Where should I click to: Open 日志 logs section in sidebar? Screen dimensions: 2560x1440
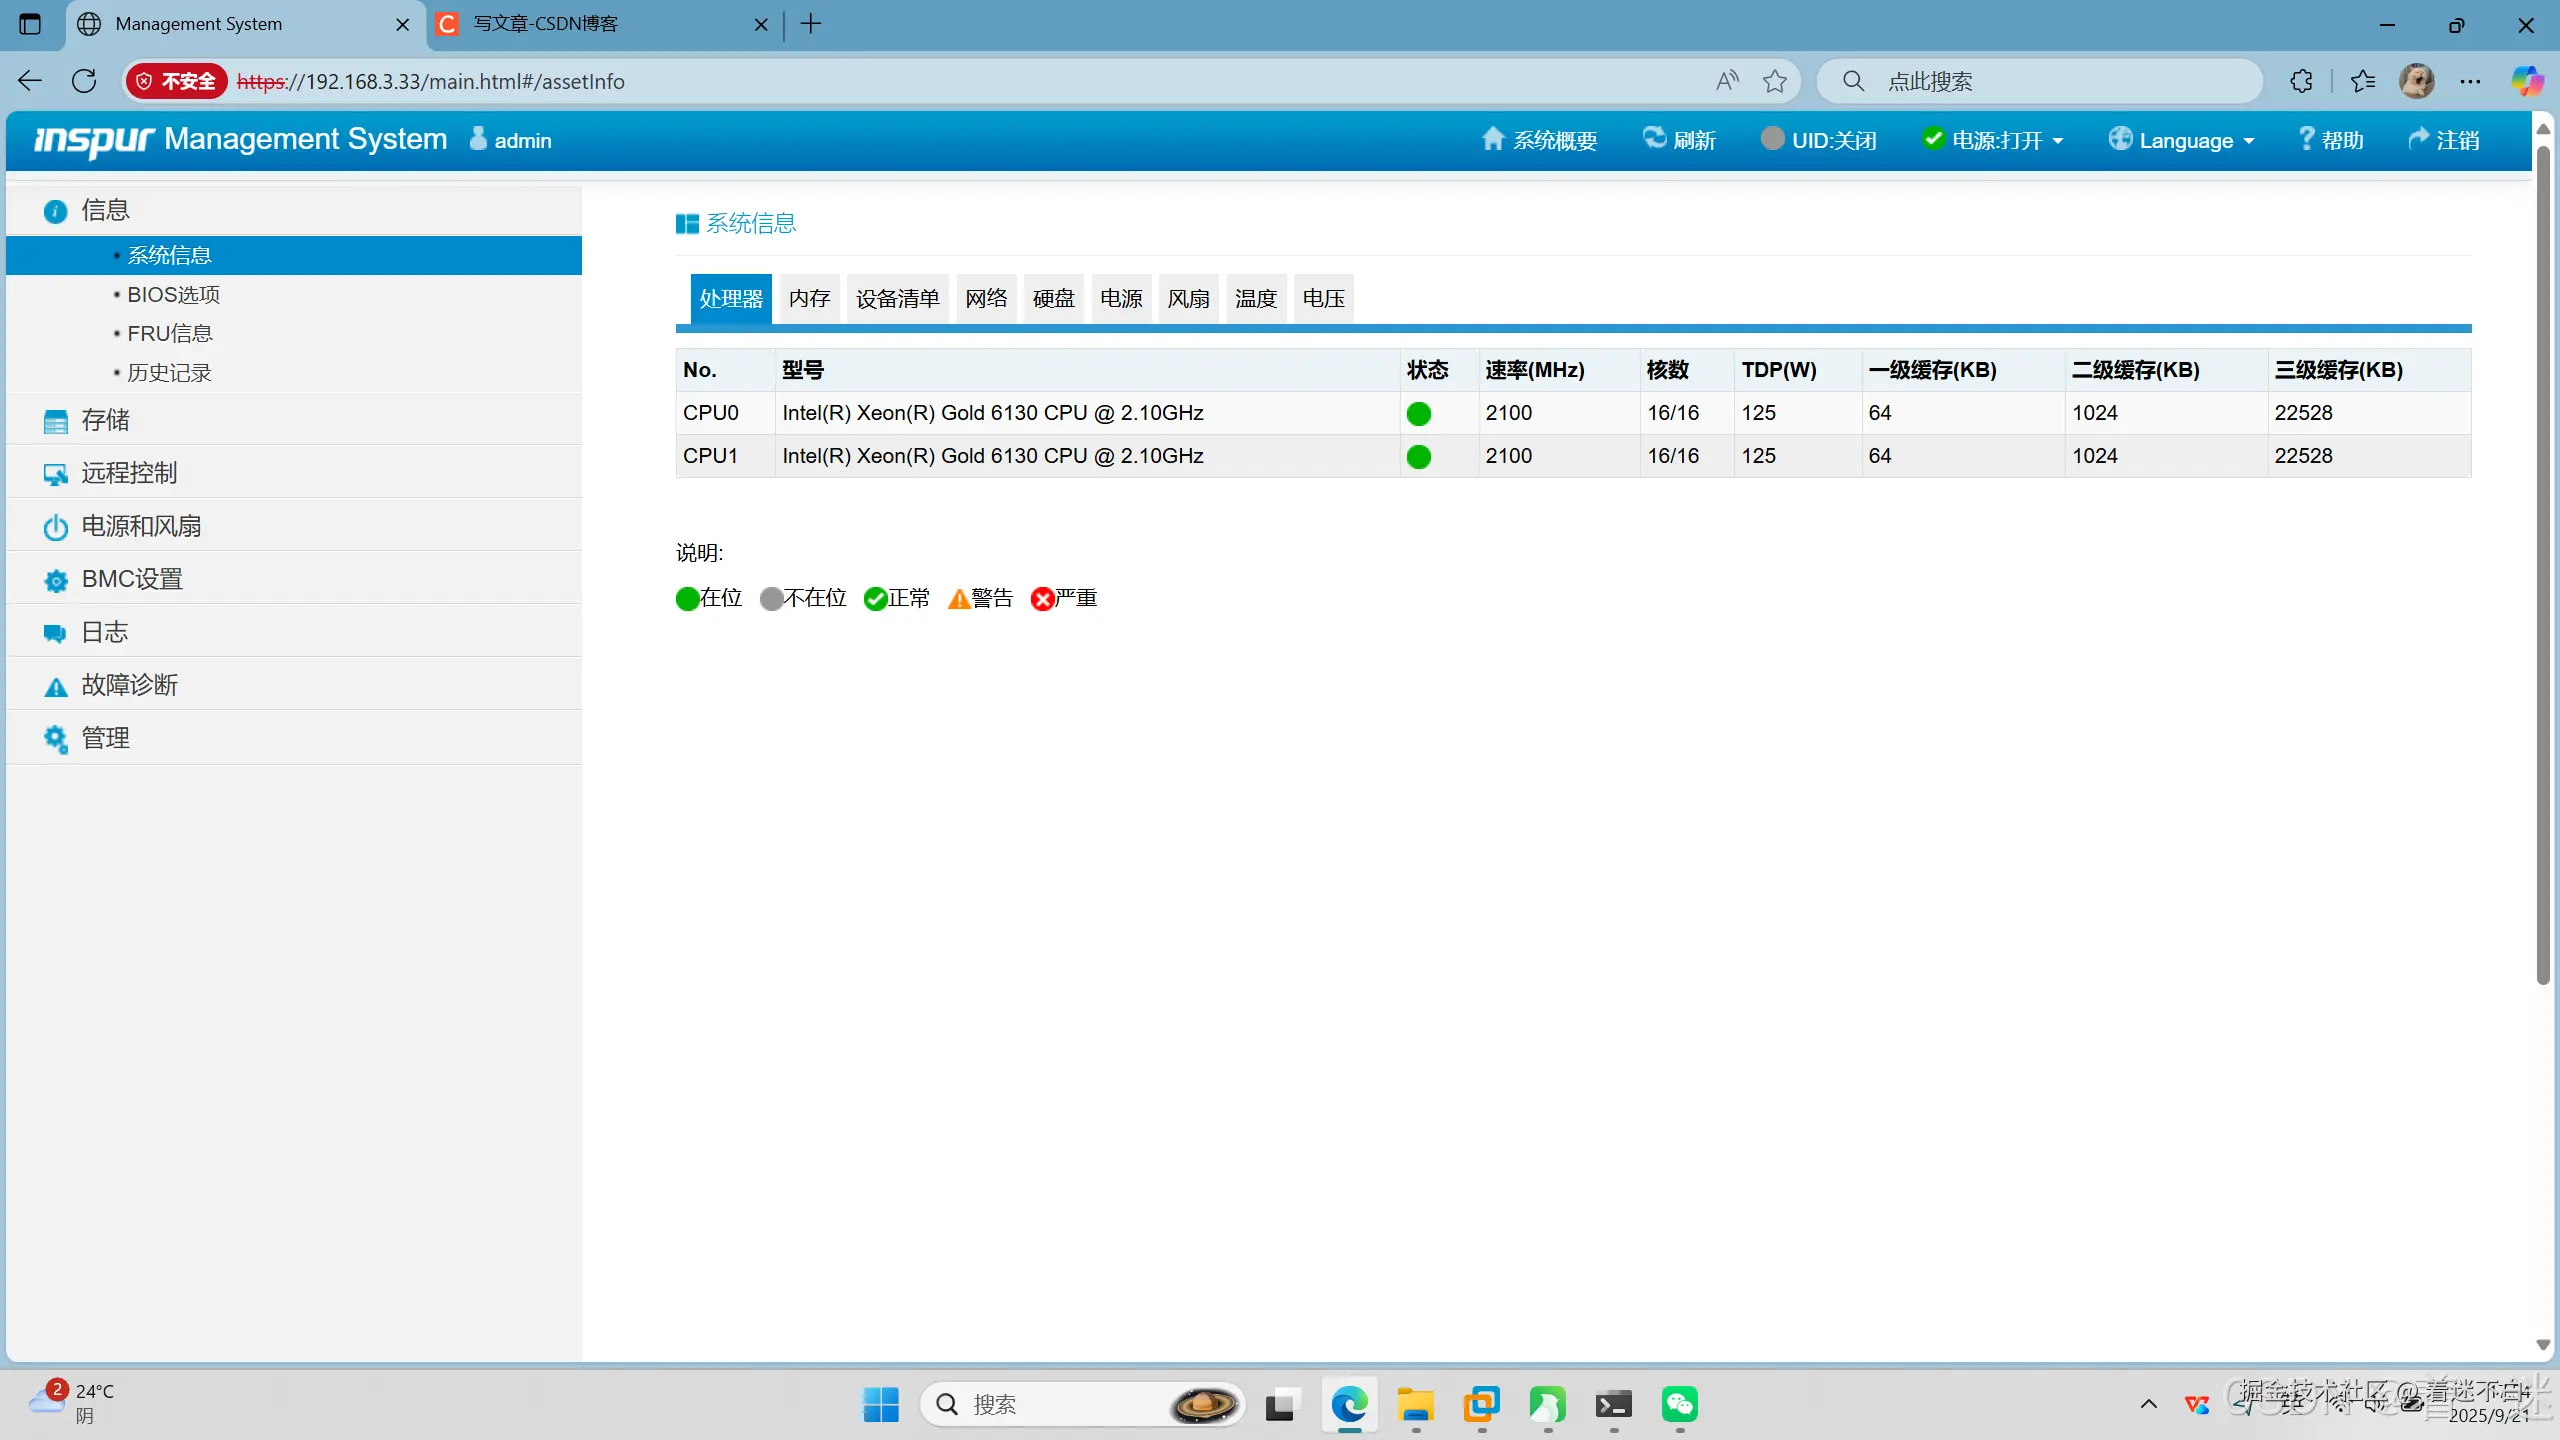coord(104,632)
